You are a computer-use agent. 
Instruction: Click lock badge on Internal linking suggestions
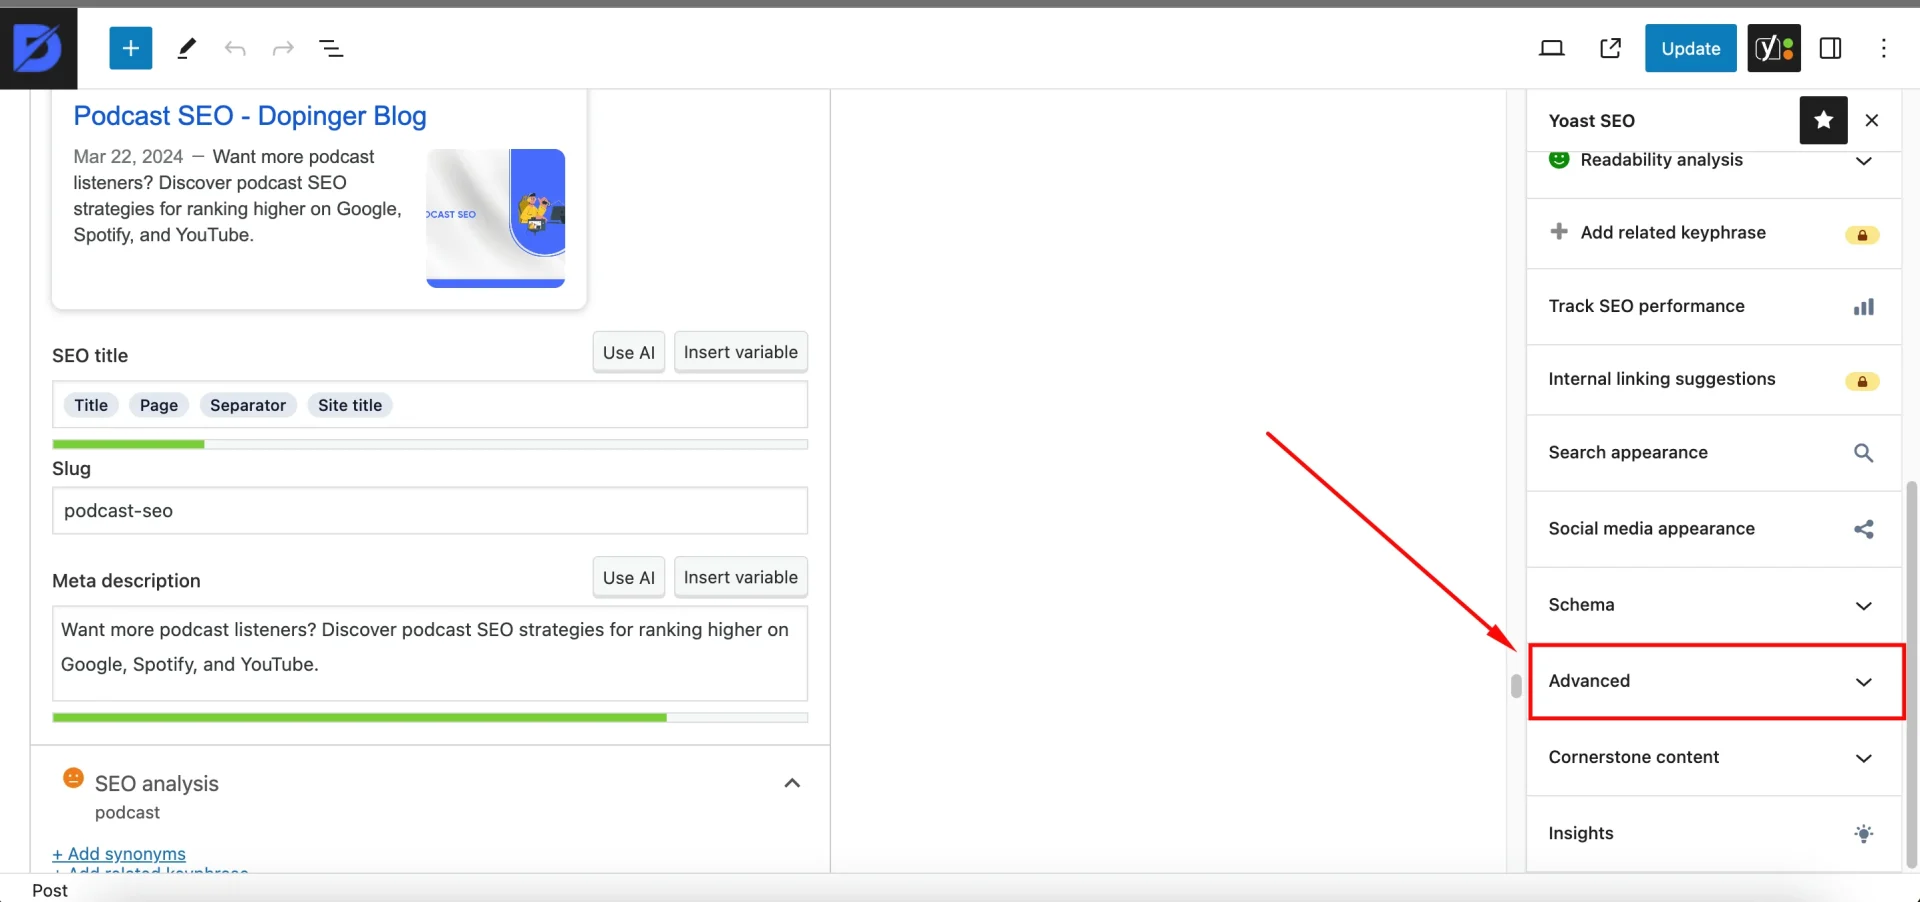coord(1862,381)
